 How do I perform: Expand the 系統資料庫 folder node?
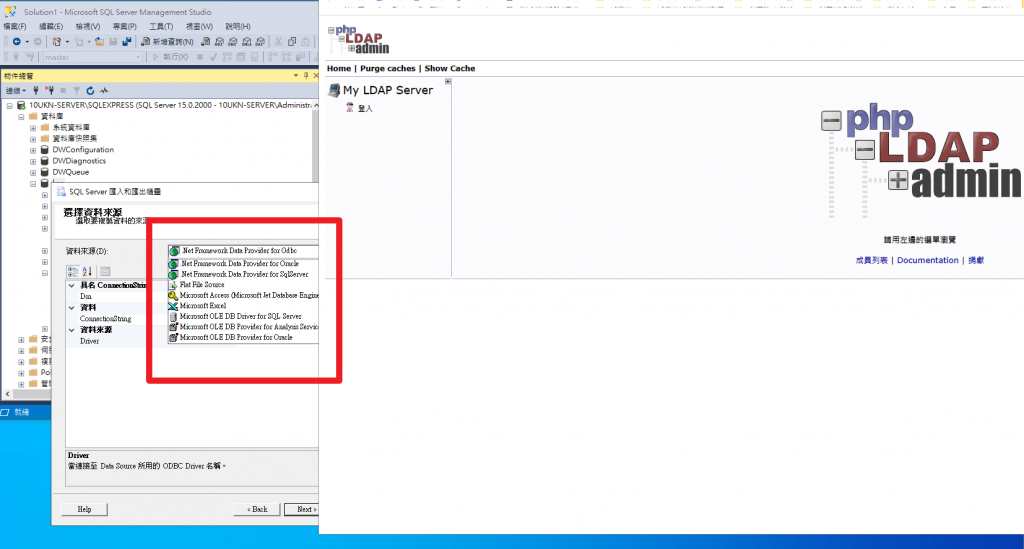(x=33, y=128)
